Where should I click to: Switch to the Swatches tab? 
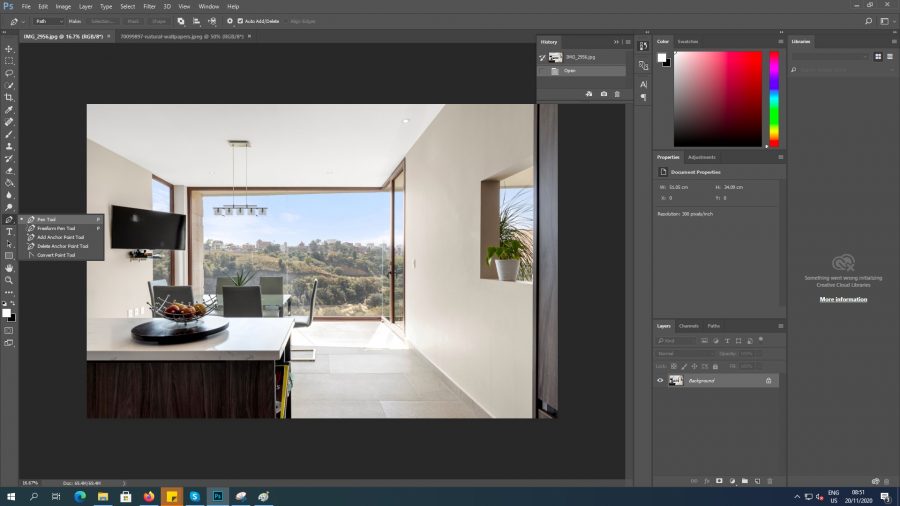[x=688, y=41]
